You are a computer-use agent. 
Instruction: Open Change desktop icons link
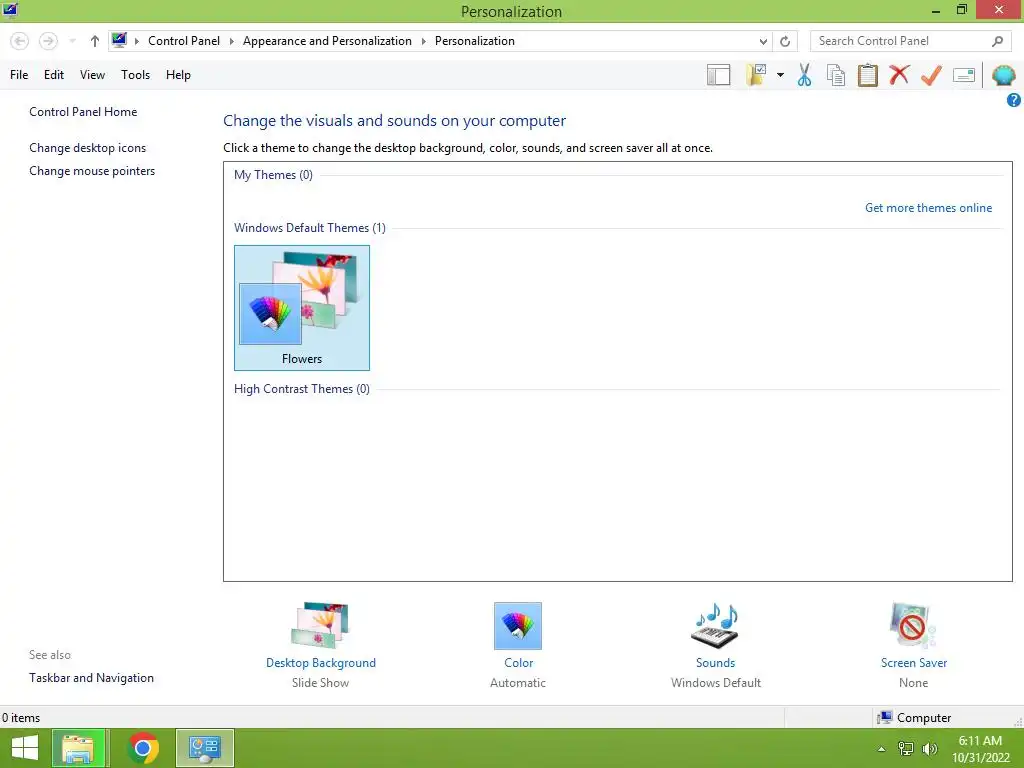coord(88,148)
